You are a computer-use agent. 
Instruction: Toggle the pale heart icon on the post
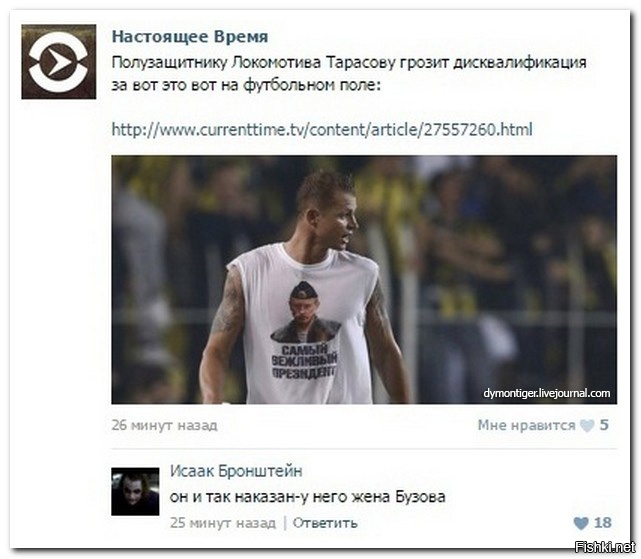click(x=587, y=426)
